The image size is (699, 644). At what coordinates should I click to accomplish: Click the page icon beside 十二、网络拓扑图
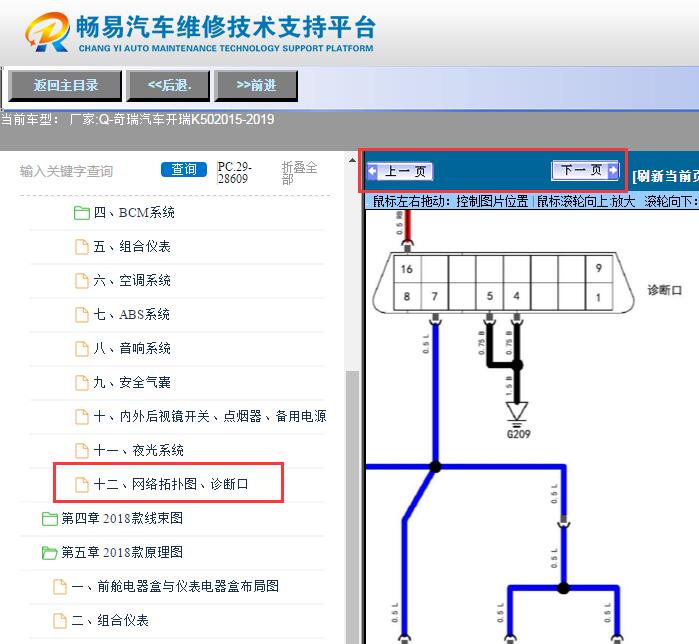point(82,484)
